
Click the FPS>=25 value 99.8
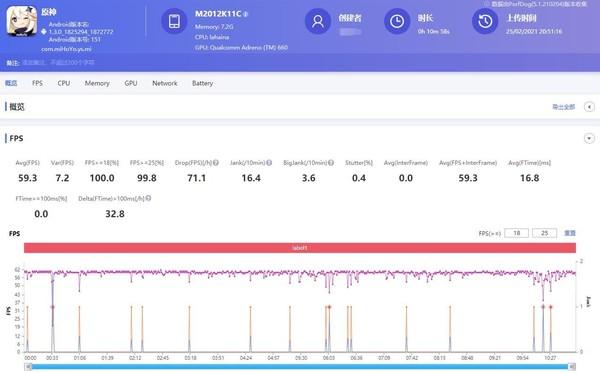tap(147, 178)
